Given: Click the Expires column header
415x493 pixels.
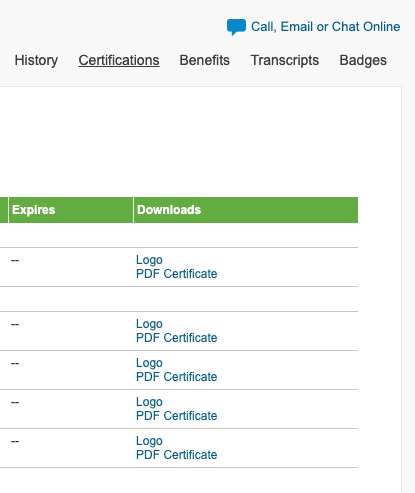Looking at the screenshot, I should [71, 210].
